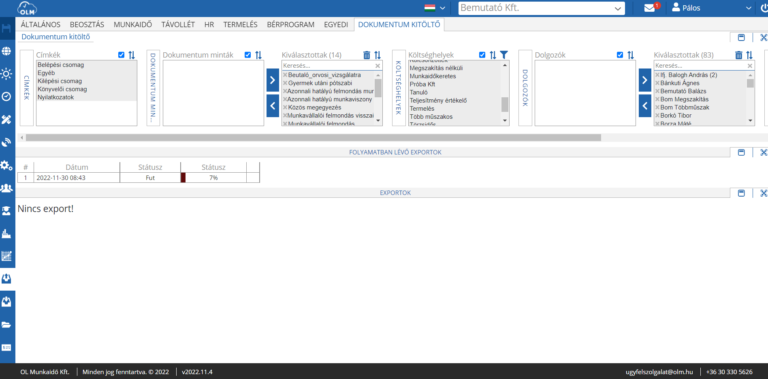768x379 pixels.
Task: Open the Pálos user menu
Action: pyautogui.click(x=711, y=8)
